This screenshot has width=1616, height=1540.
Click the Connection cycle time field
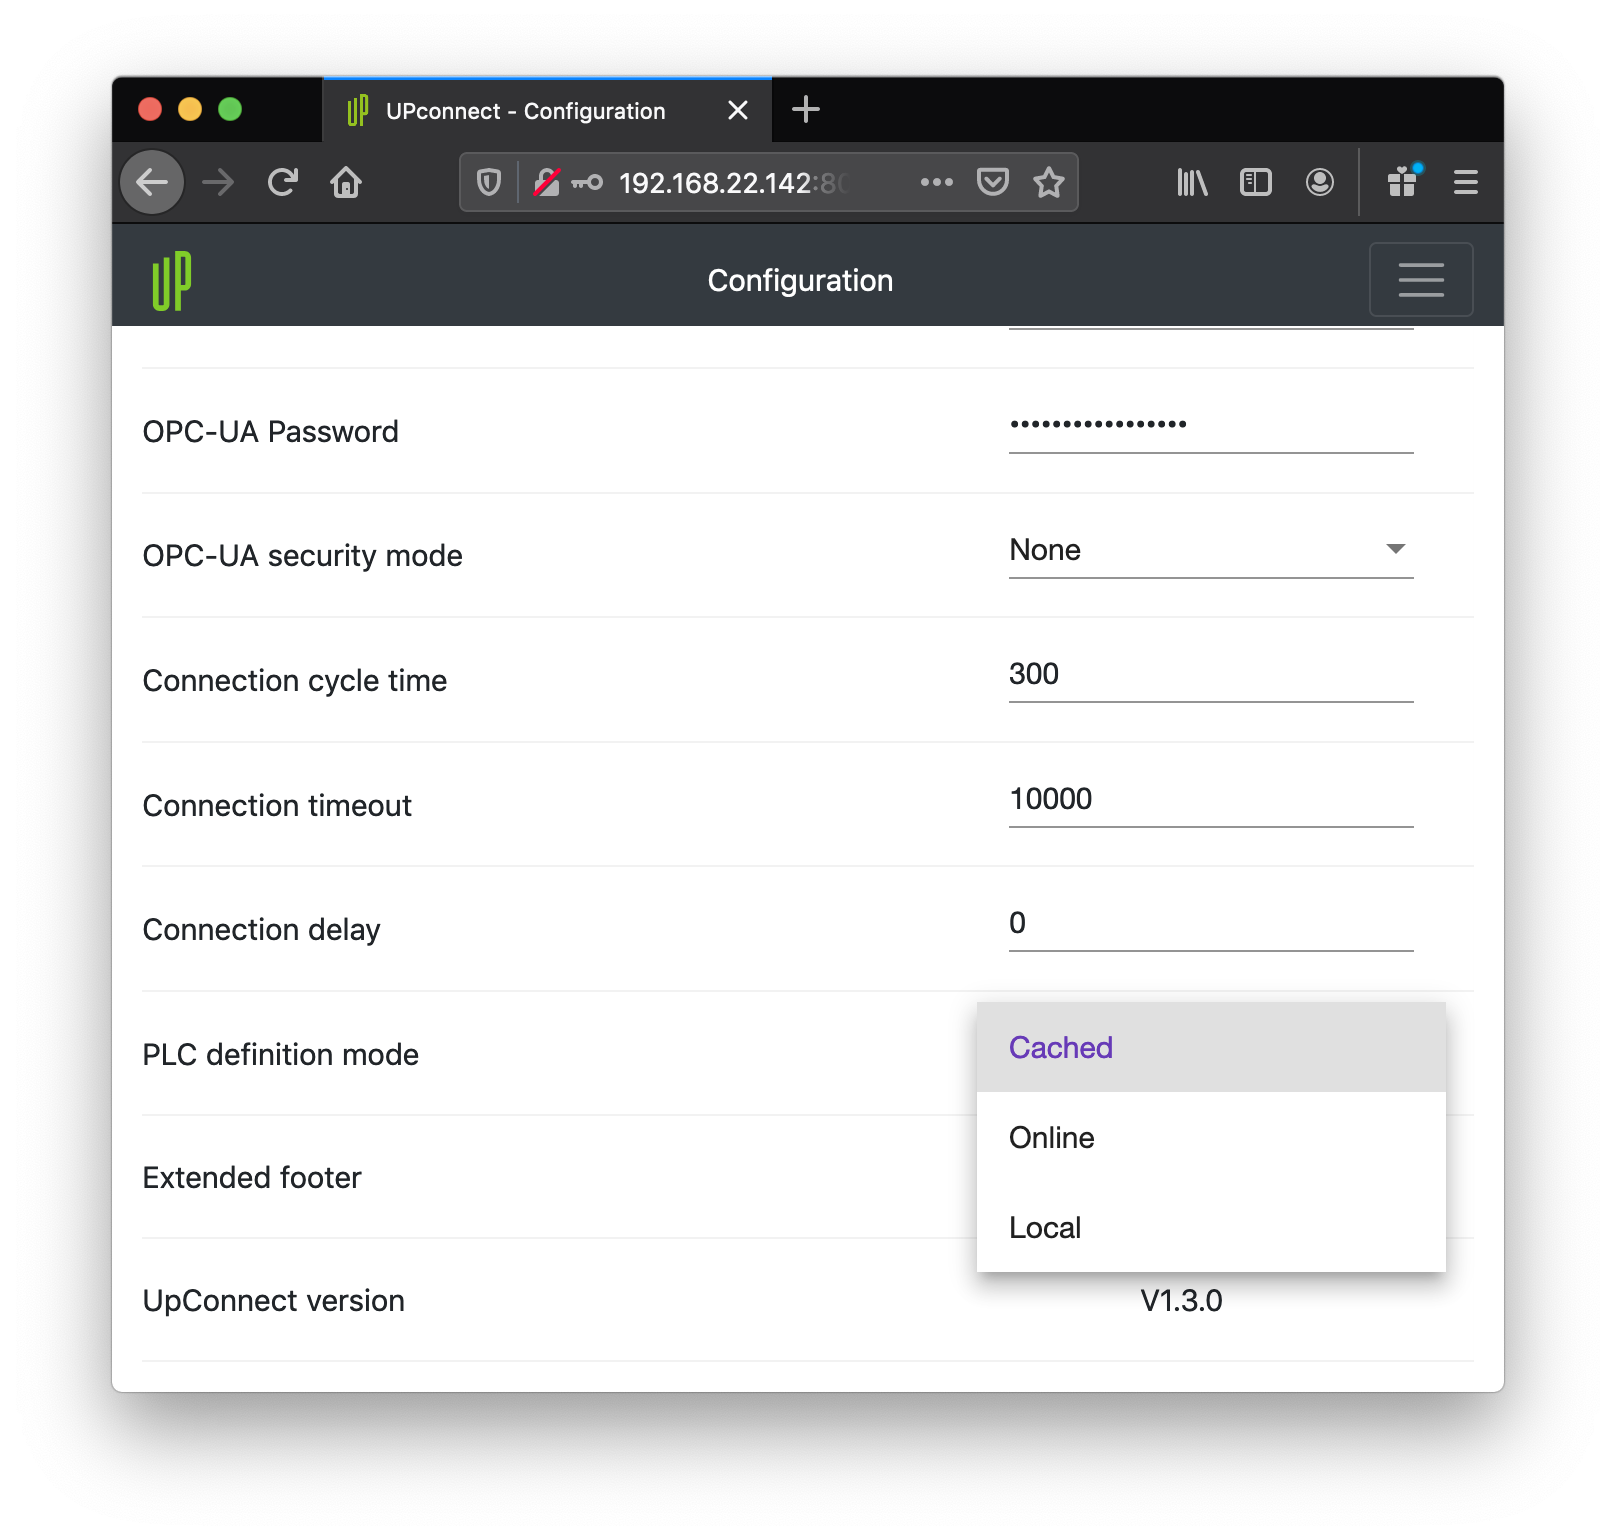(1210, 675)
